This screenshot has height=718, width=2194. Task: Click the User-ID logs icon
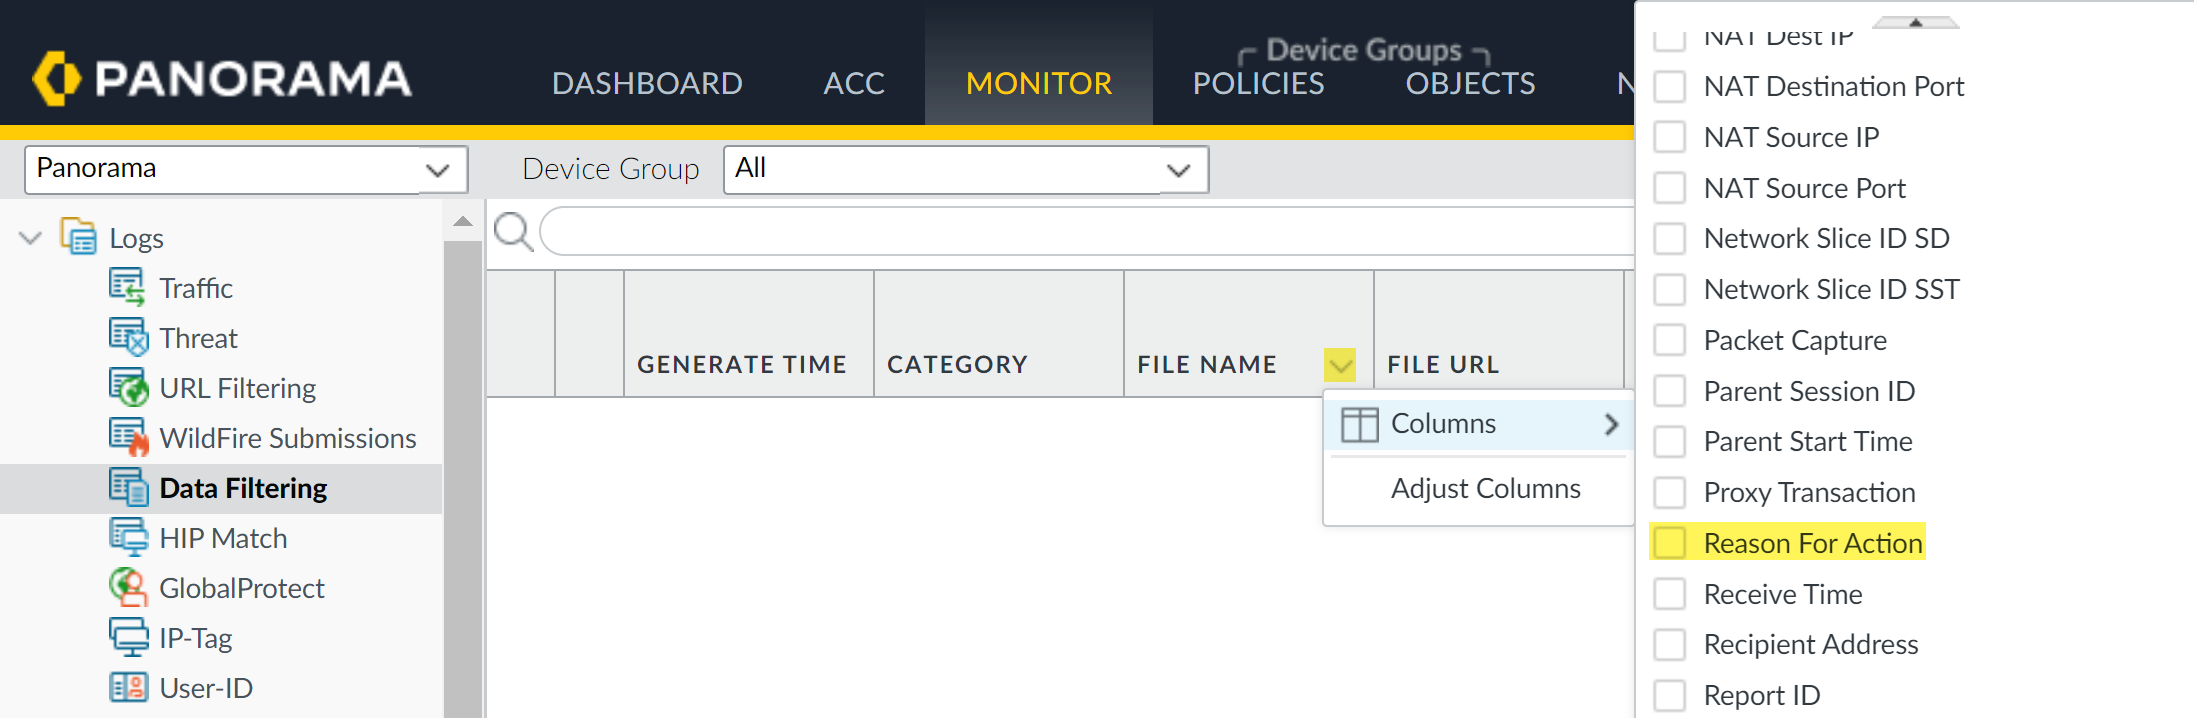[127, 688]
